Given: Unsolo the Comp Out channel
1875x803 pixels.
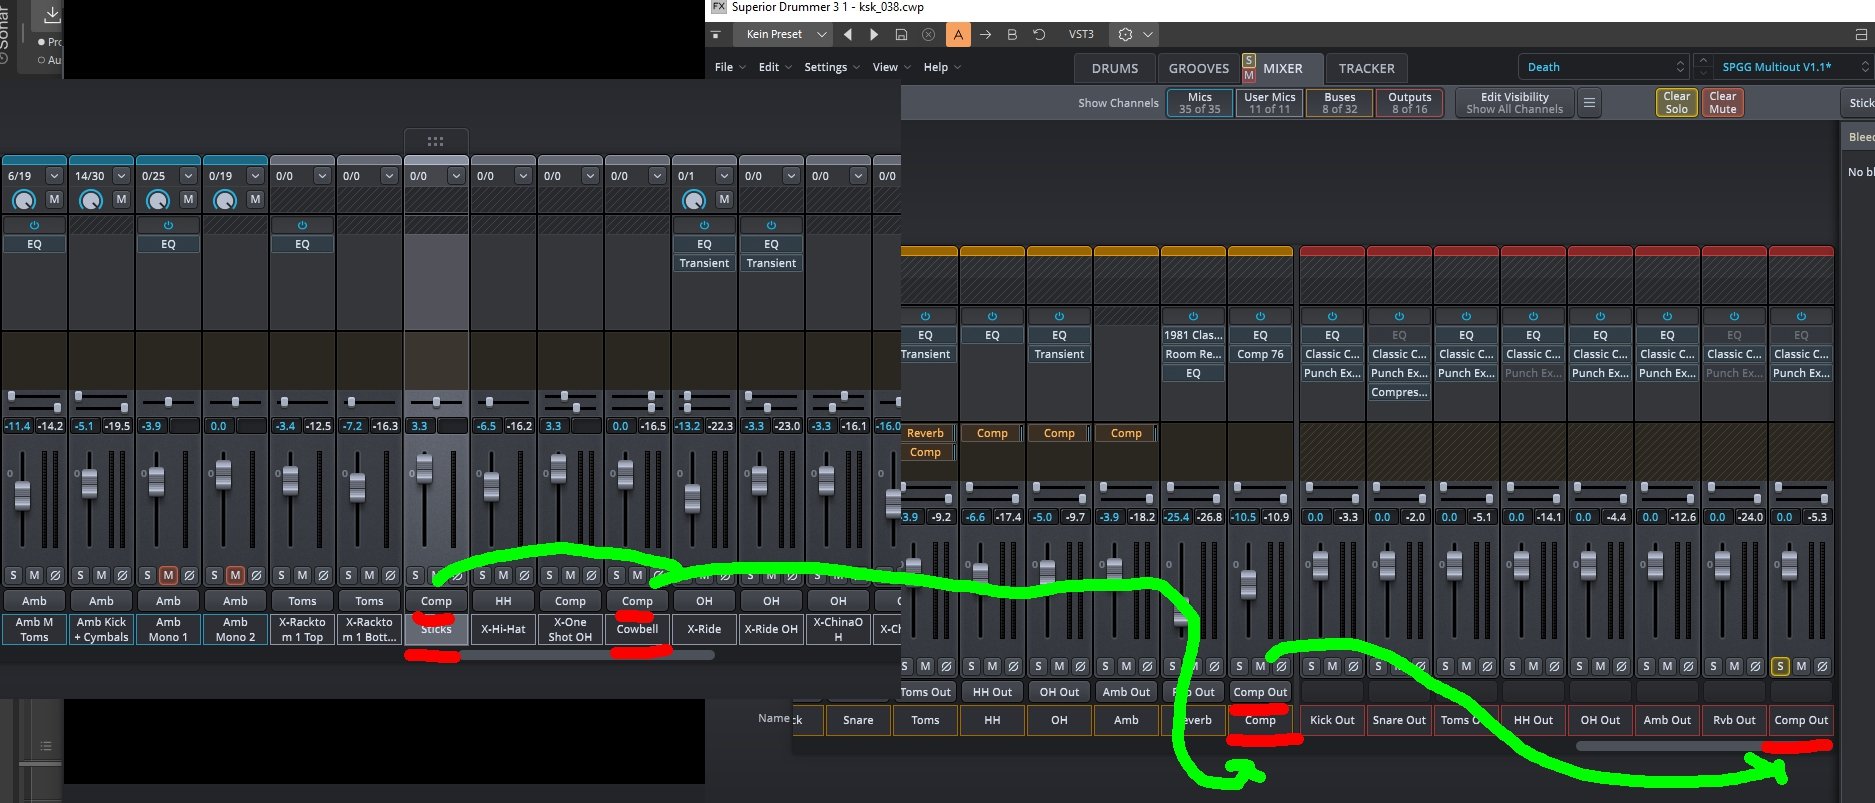Looking at the screenshot, I should coord(1780,666).
